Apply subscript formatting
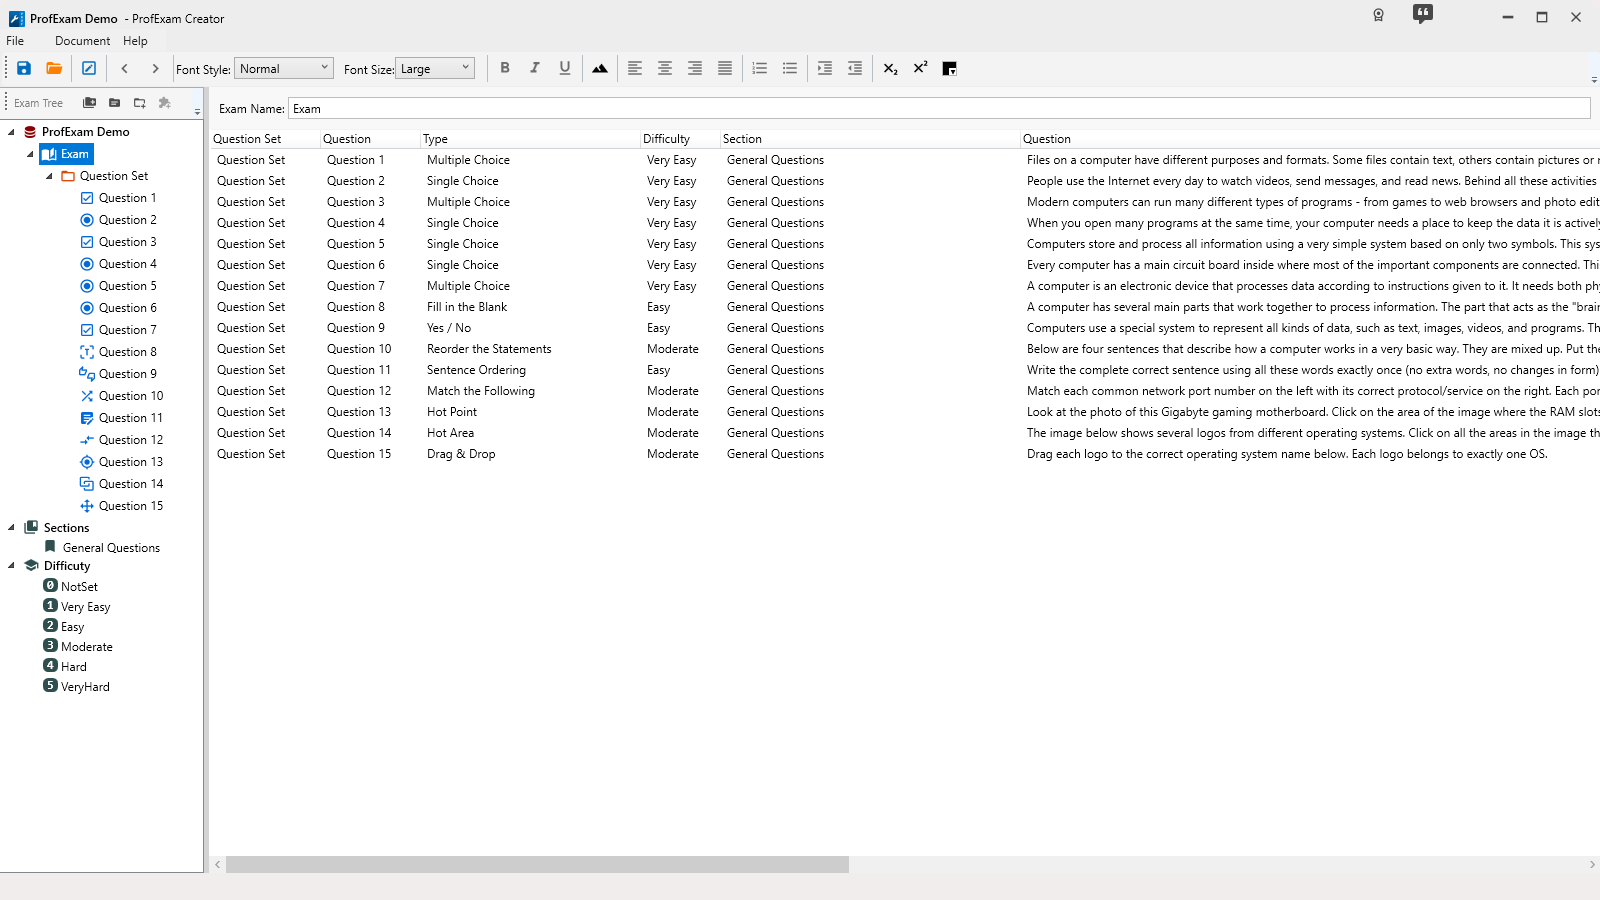Screen dimensions: 1600x900 [890, 68]
